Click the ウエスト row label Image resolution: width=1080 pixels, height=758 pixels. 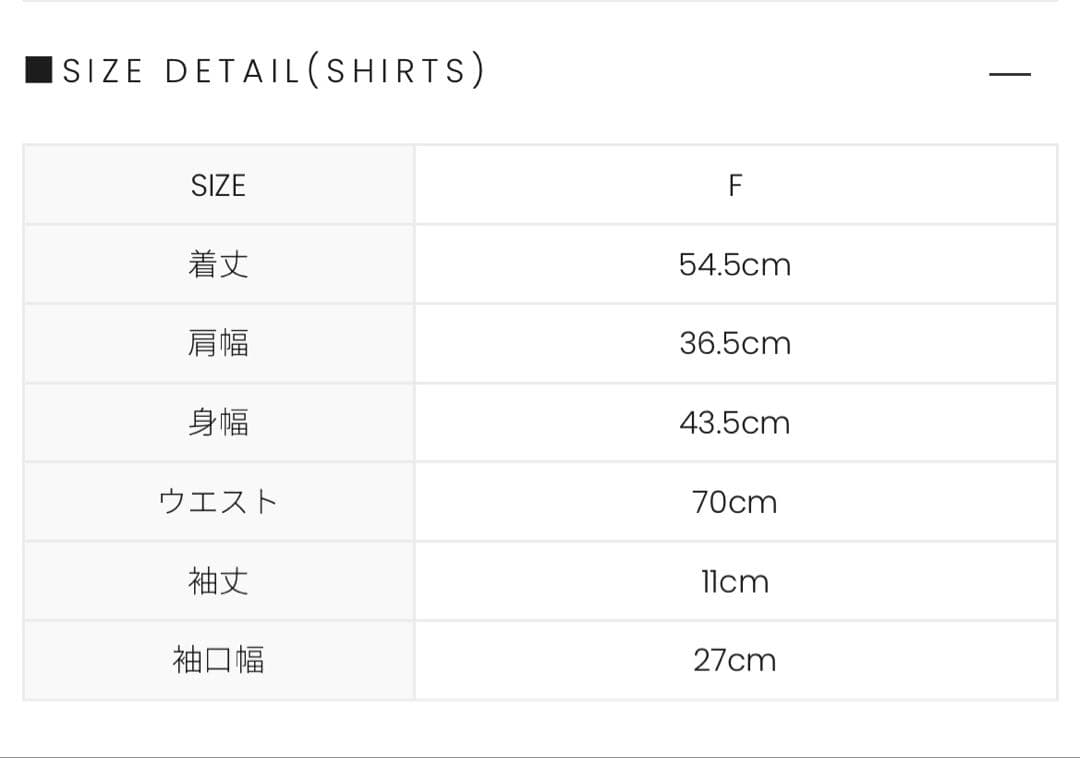point(218,502)
